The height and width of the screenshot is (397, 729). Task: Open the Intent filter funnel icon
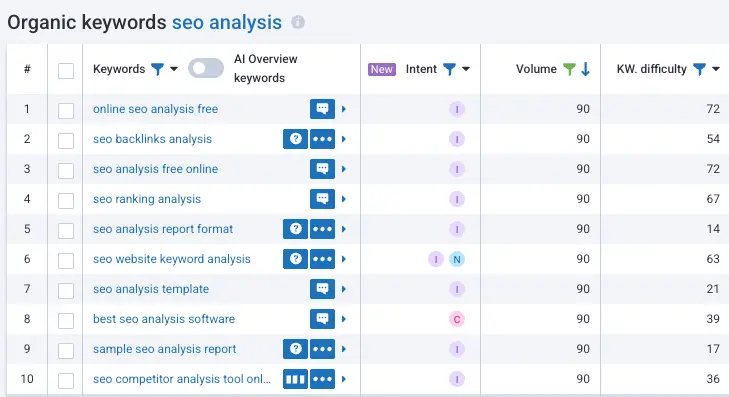(449, 69)
